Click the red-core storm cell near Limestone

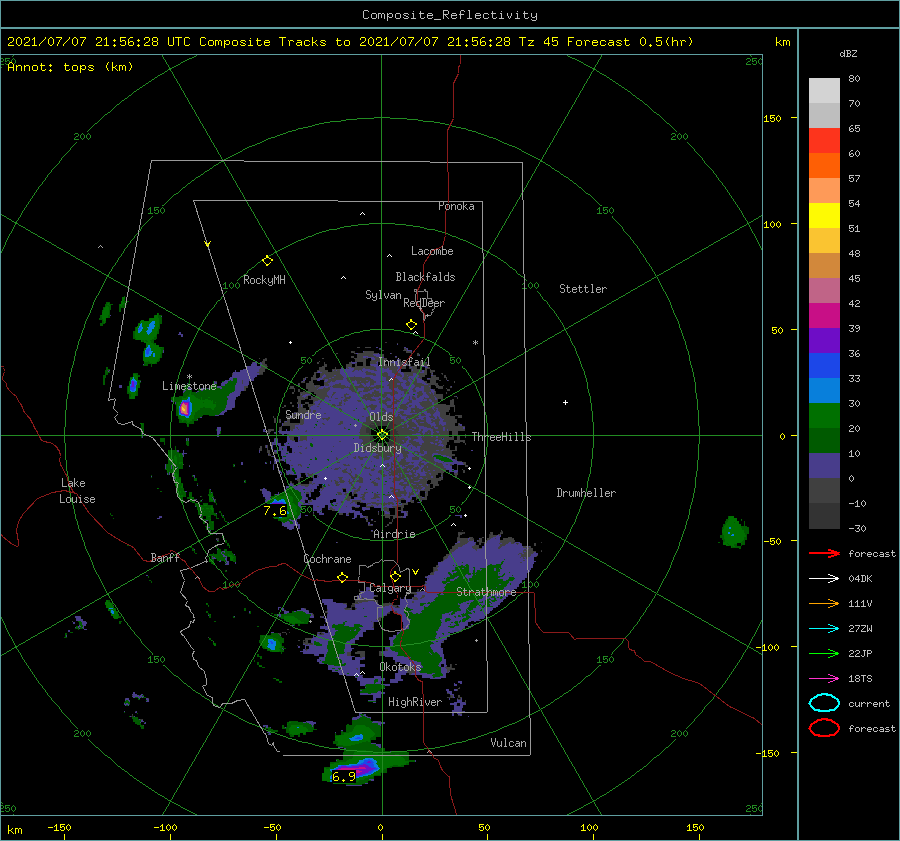pos(185,408)
